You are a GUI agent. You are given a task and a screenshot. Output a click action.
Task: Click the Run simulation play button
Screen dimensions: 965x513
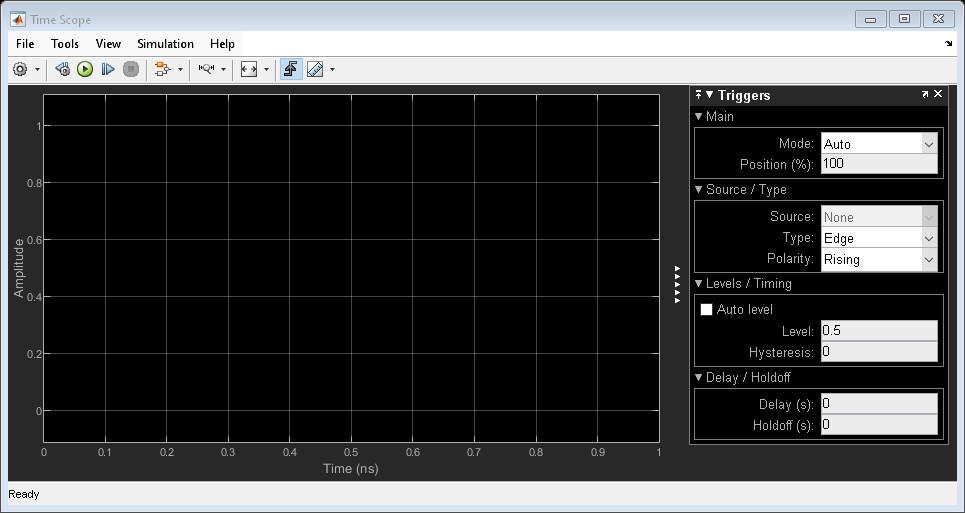(85, 69)
